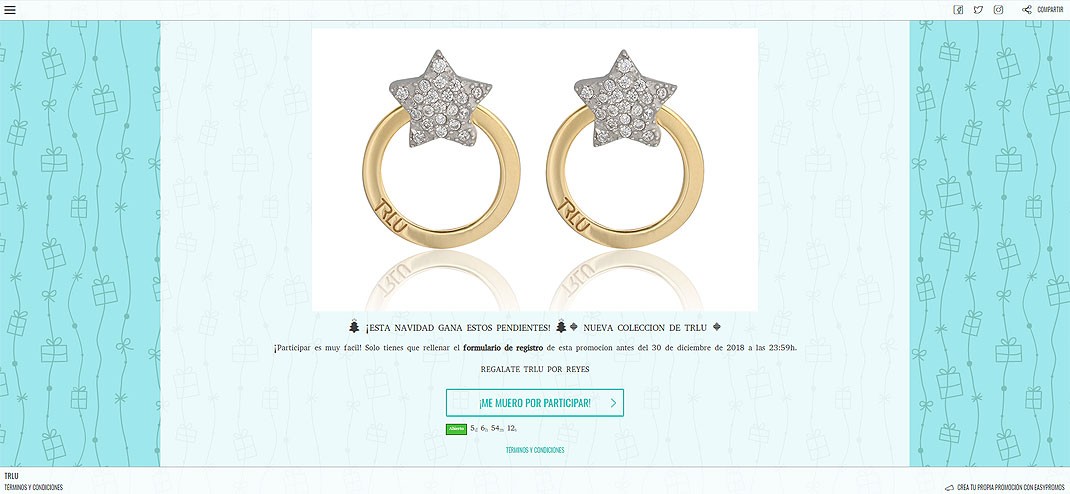Click the Compartir label
1070x494 pixels.
click(x=1050, y=10)
